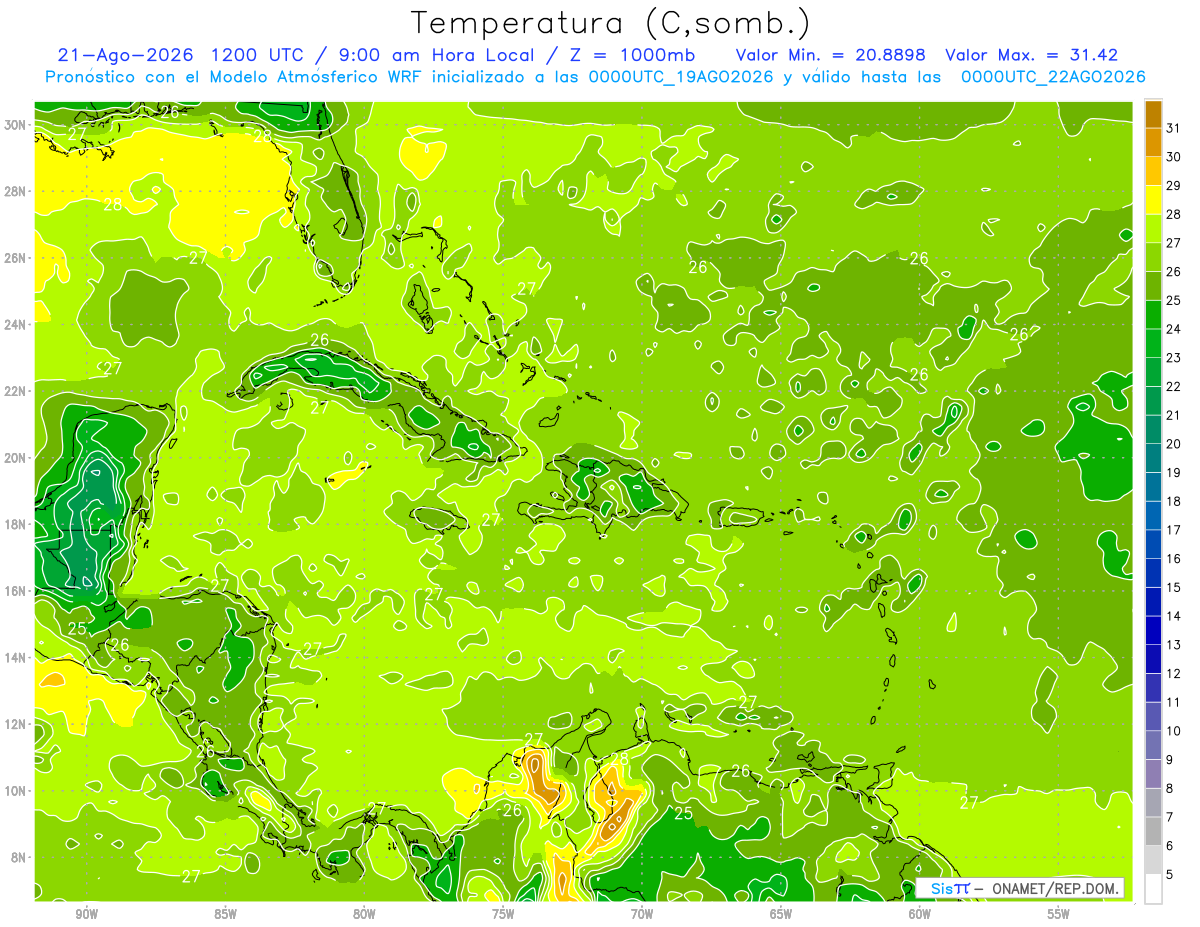Click the "Valor Min. = 20.8898" value
The image size is (1200, 927).
pyautogui.click(x=831, y=55)
